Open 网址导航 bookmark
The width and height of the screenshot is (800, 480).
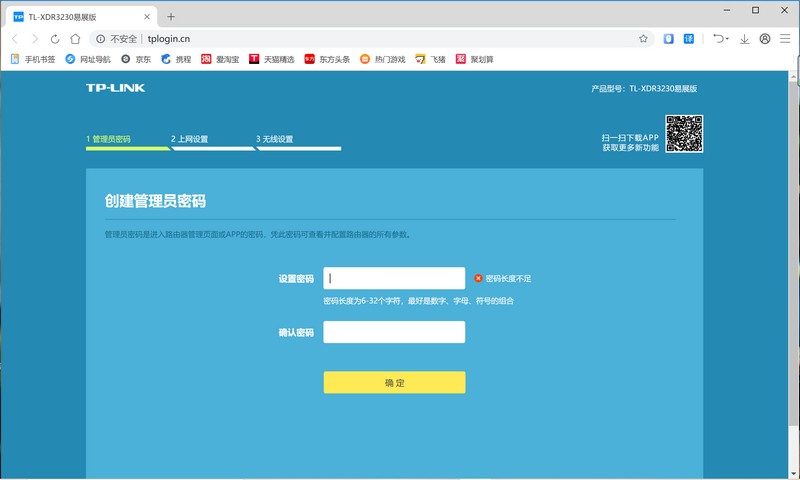click(x=88, y=59)
